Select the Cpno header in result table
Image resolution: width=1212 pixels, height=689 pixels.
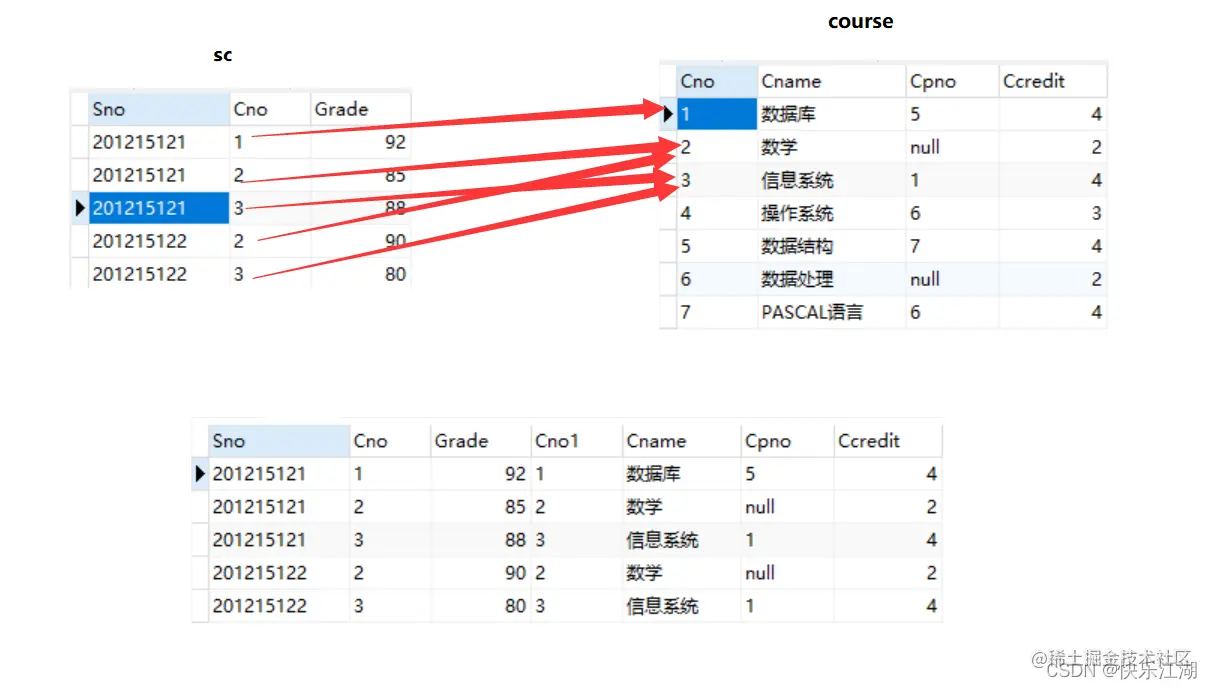(x=787, y=440)
